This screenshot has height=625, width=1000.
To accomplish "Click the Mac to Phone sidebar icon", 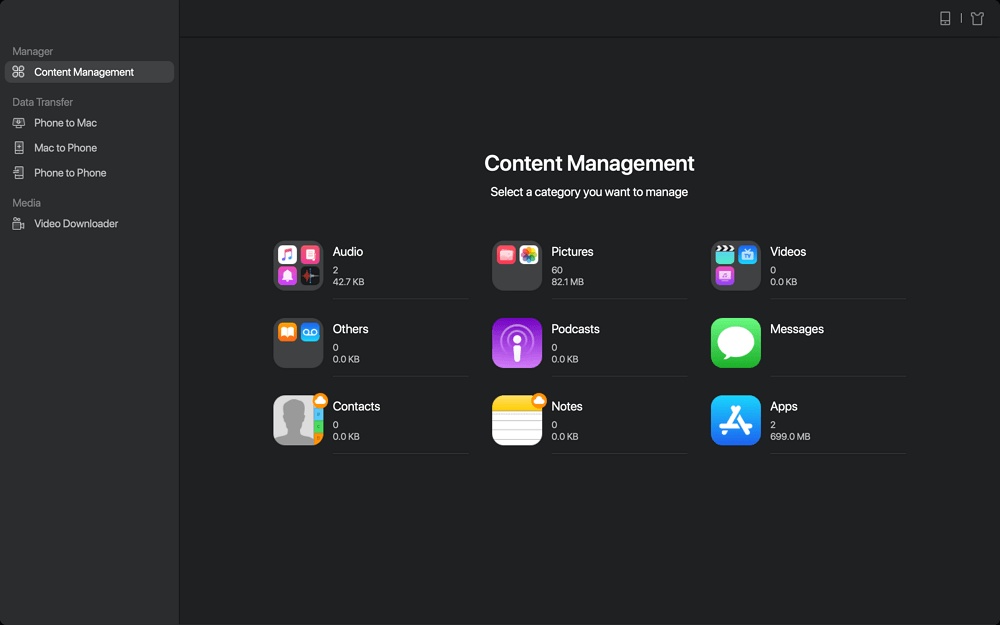I will (x=18, y=148).
